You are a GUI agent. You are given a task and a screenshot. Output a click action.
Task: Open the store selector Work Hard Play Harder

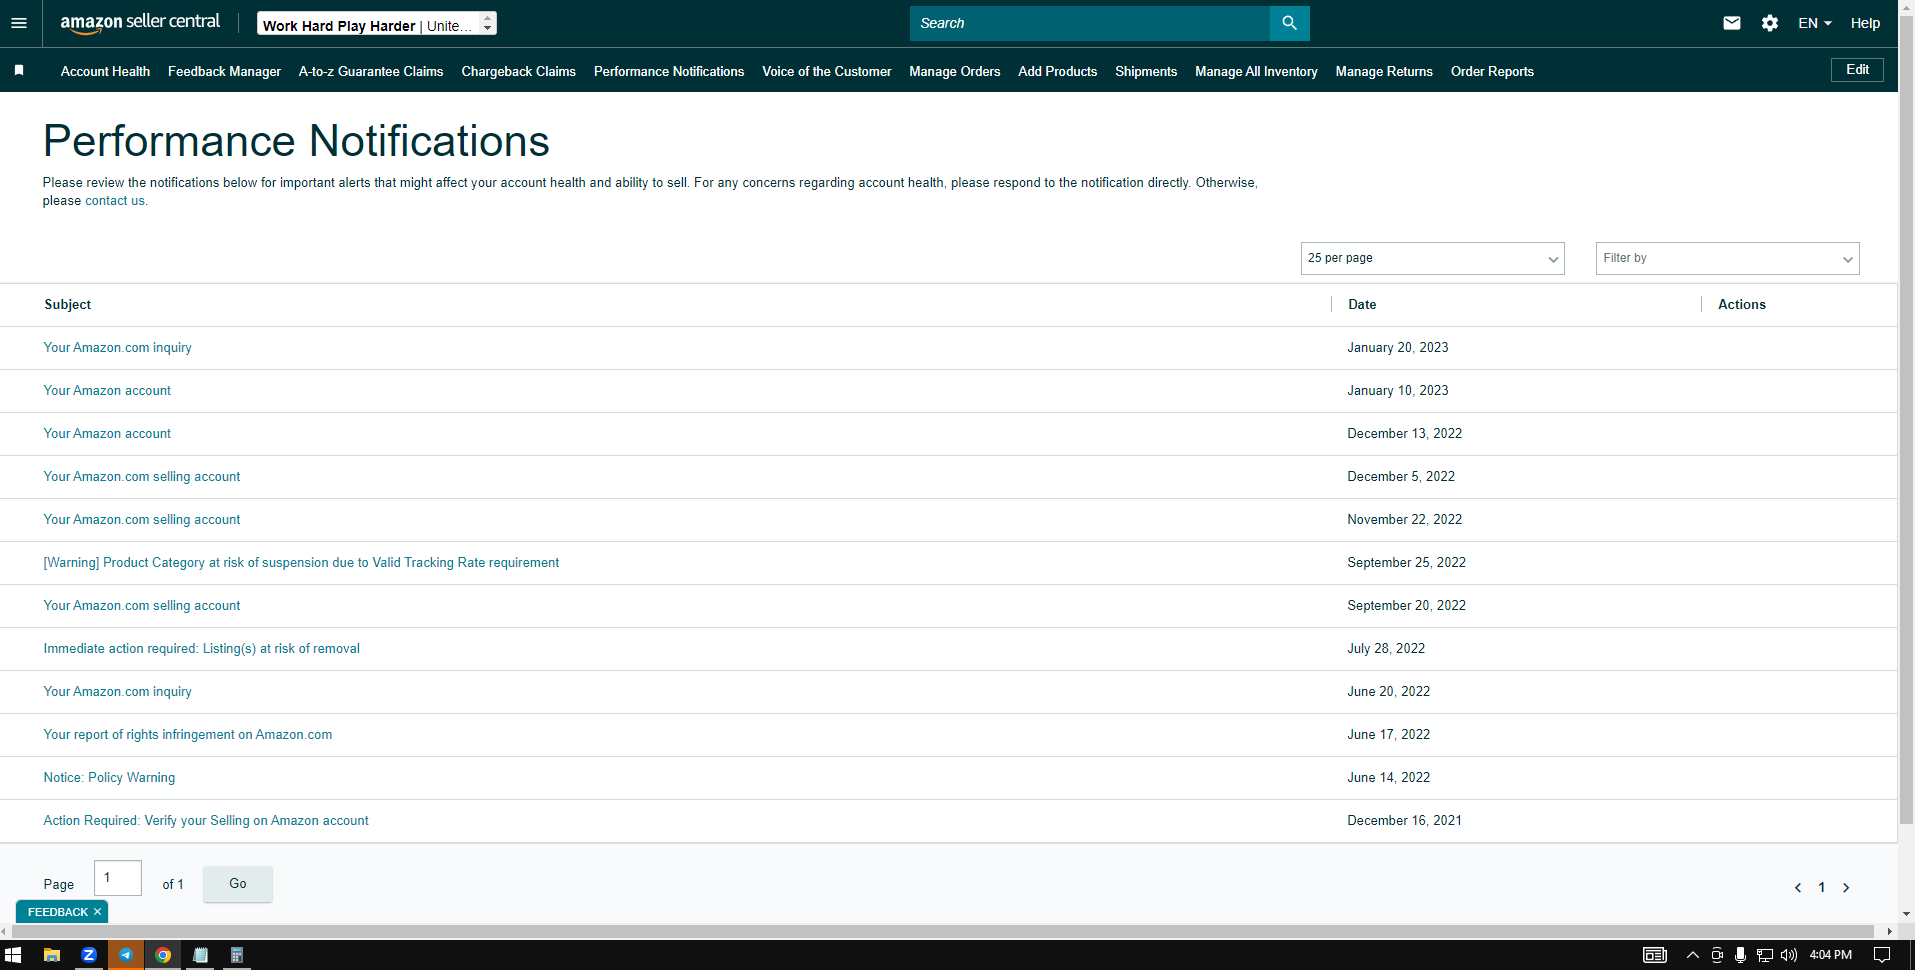tap(377, 23)
